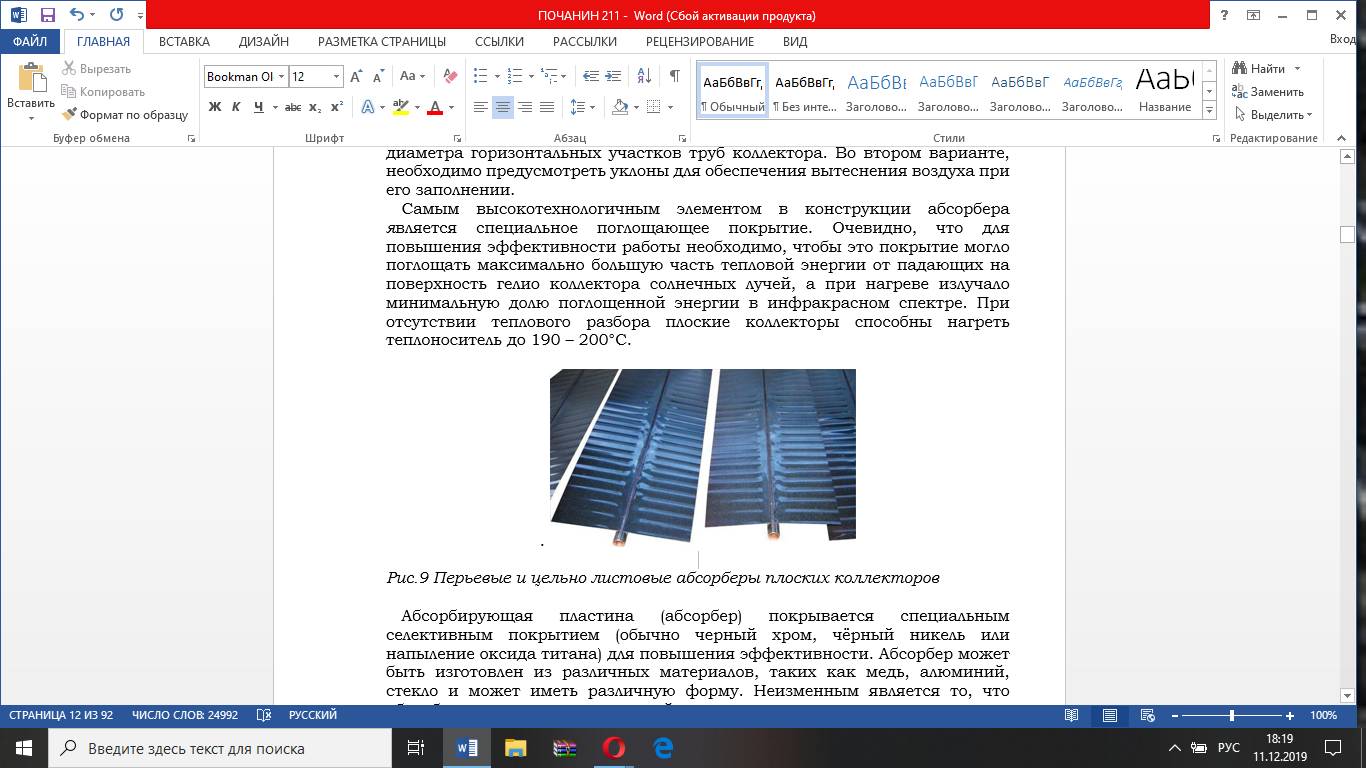Open the borders dropdown

tap(668, 107)
